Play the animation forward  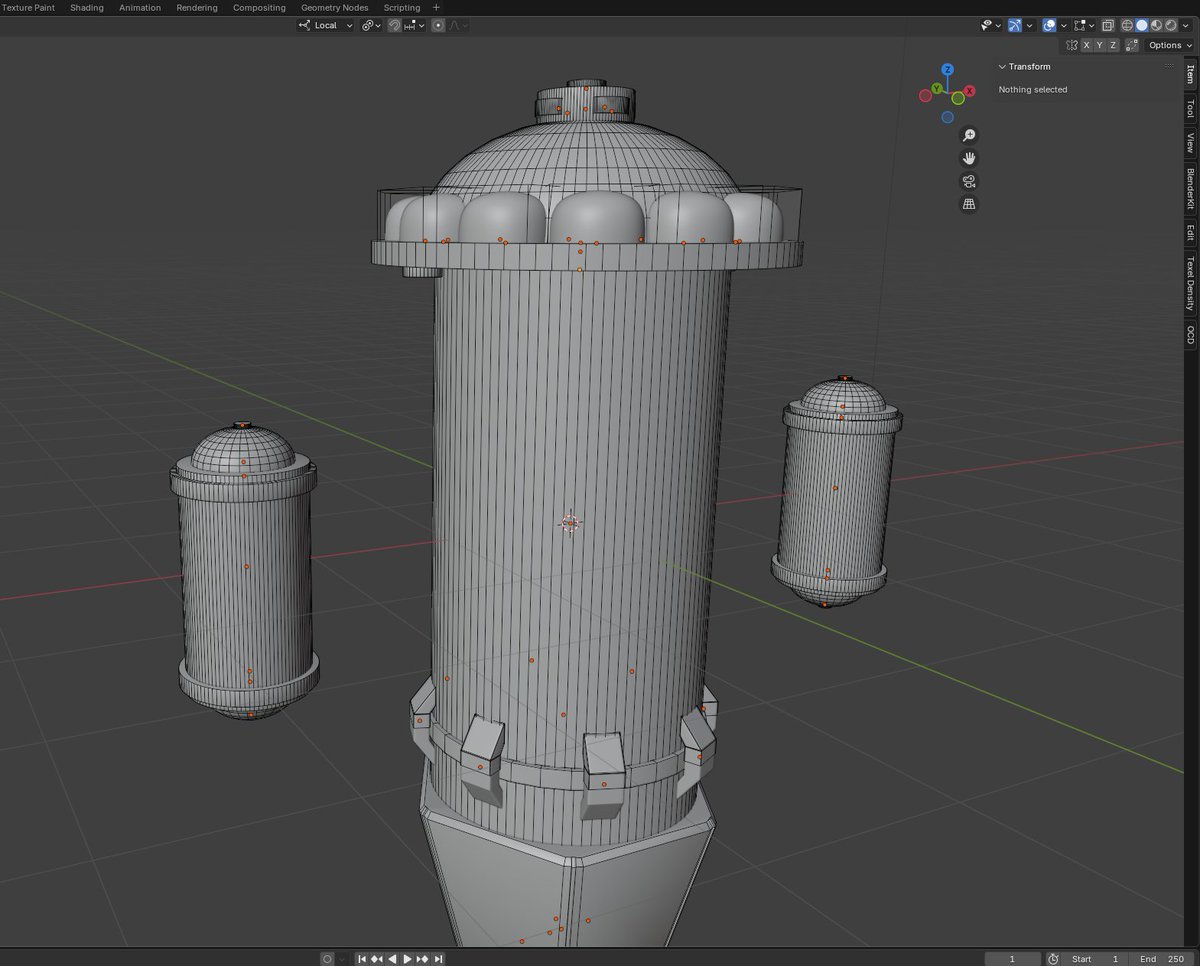[x=407, y=959]
